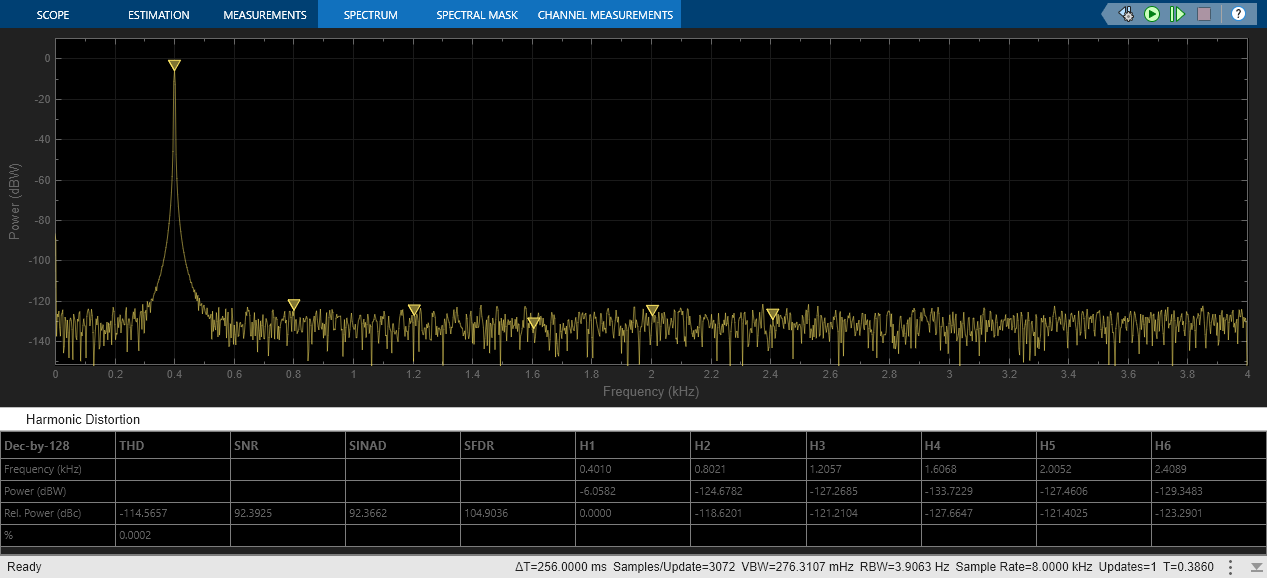Click the configuration gear icon in toolbar
The height and width of the screenshot is (578, 1267).
[1126, 14]
